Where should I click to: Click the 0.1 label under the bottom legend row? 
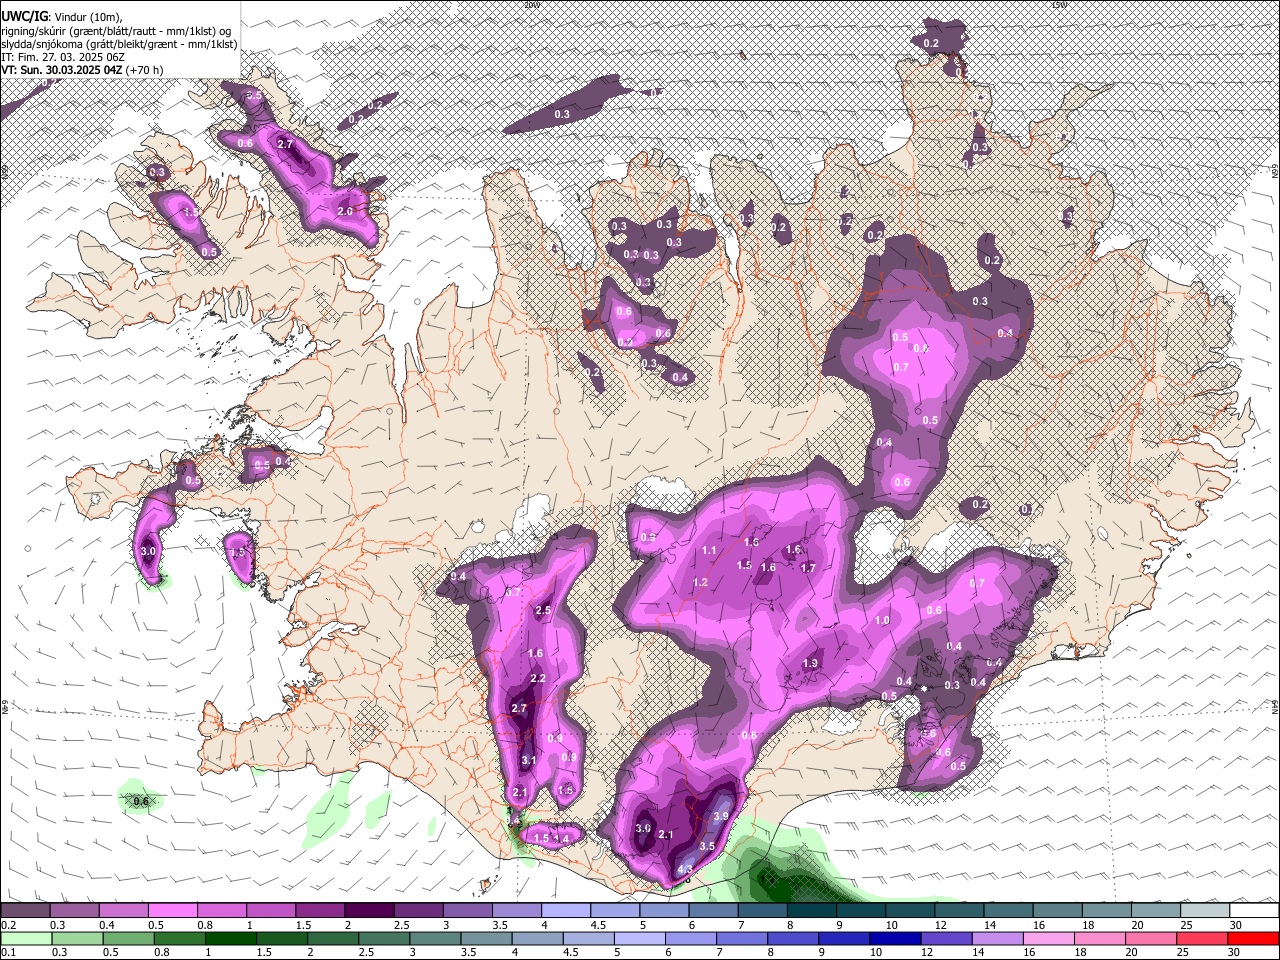(8, 952)
